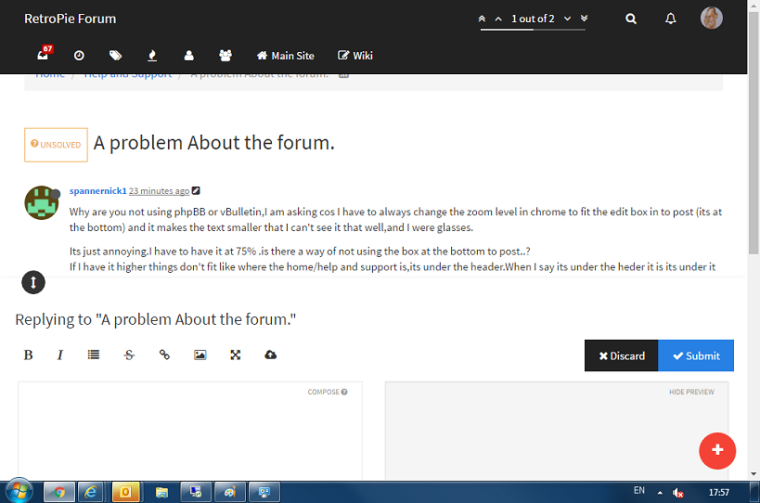Screen dimensions: 760x503
Task: Open the search magnifier icon
Action: click(631, 19)
